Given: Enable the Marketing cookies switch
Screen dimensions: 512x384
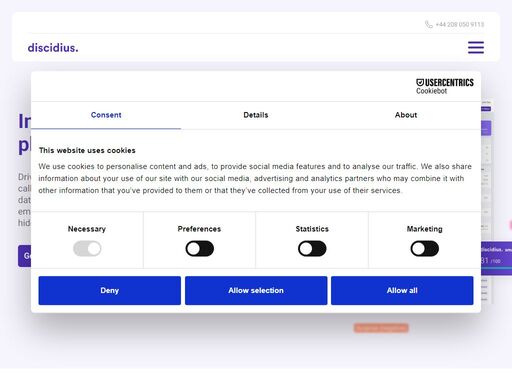Looking at the screenshot, I should pos(425,249).
